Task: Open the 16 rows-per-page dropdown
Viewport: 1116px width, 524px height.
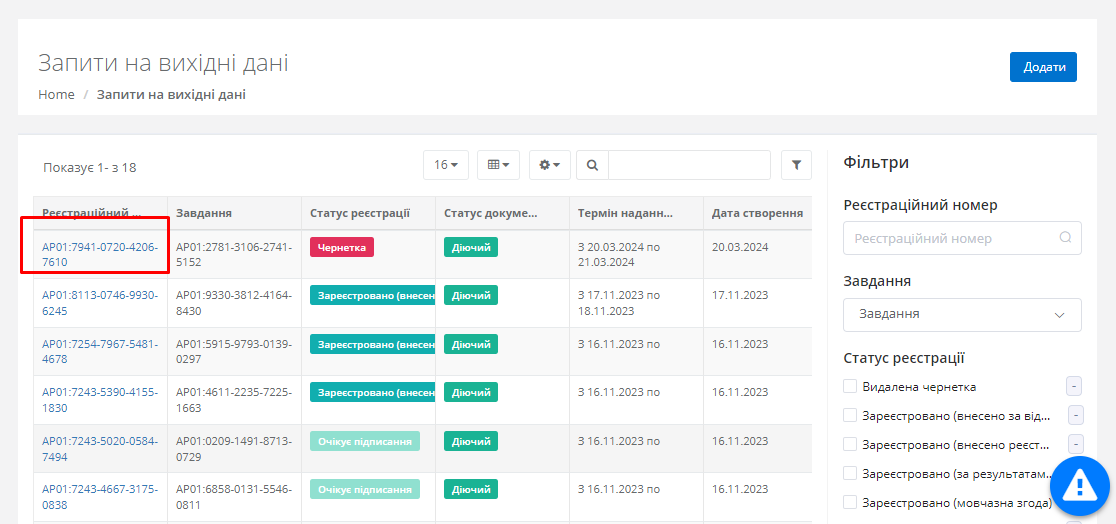Action: point(446,165)
